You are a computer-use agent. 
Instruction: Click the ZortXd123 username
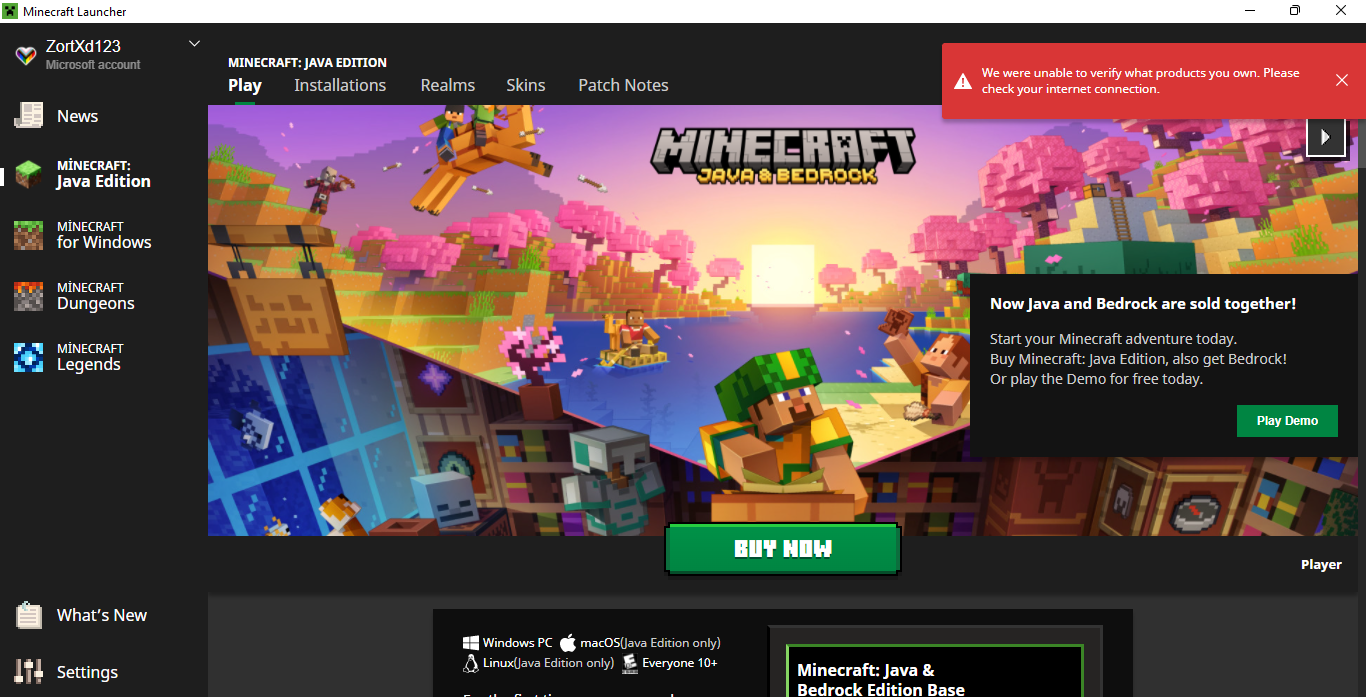(x=83, y=47)
